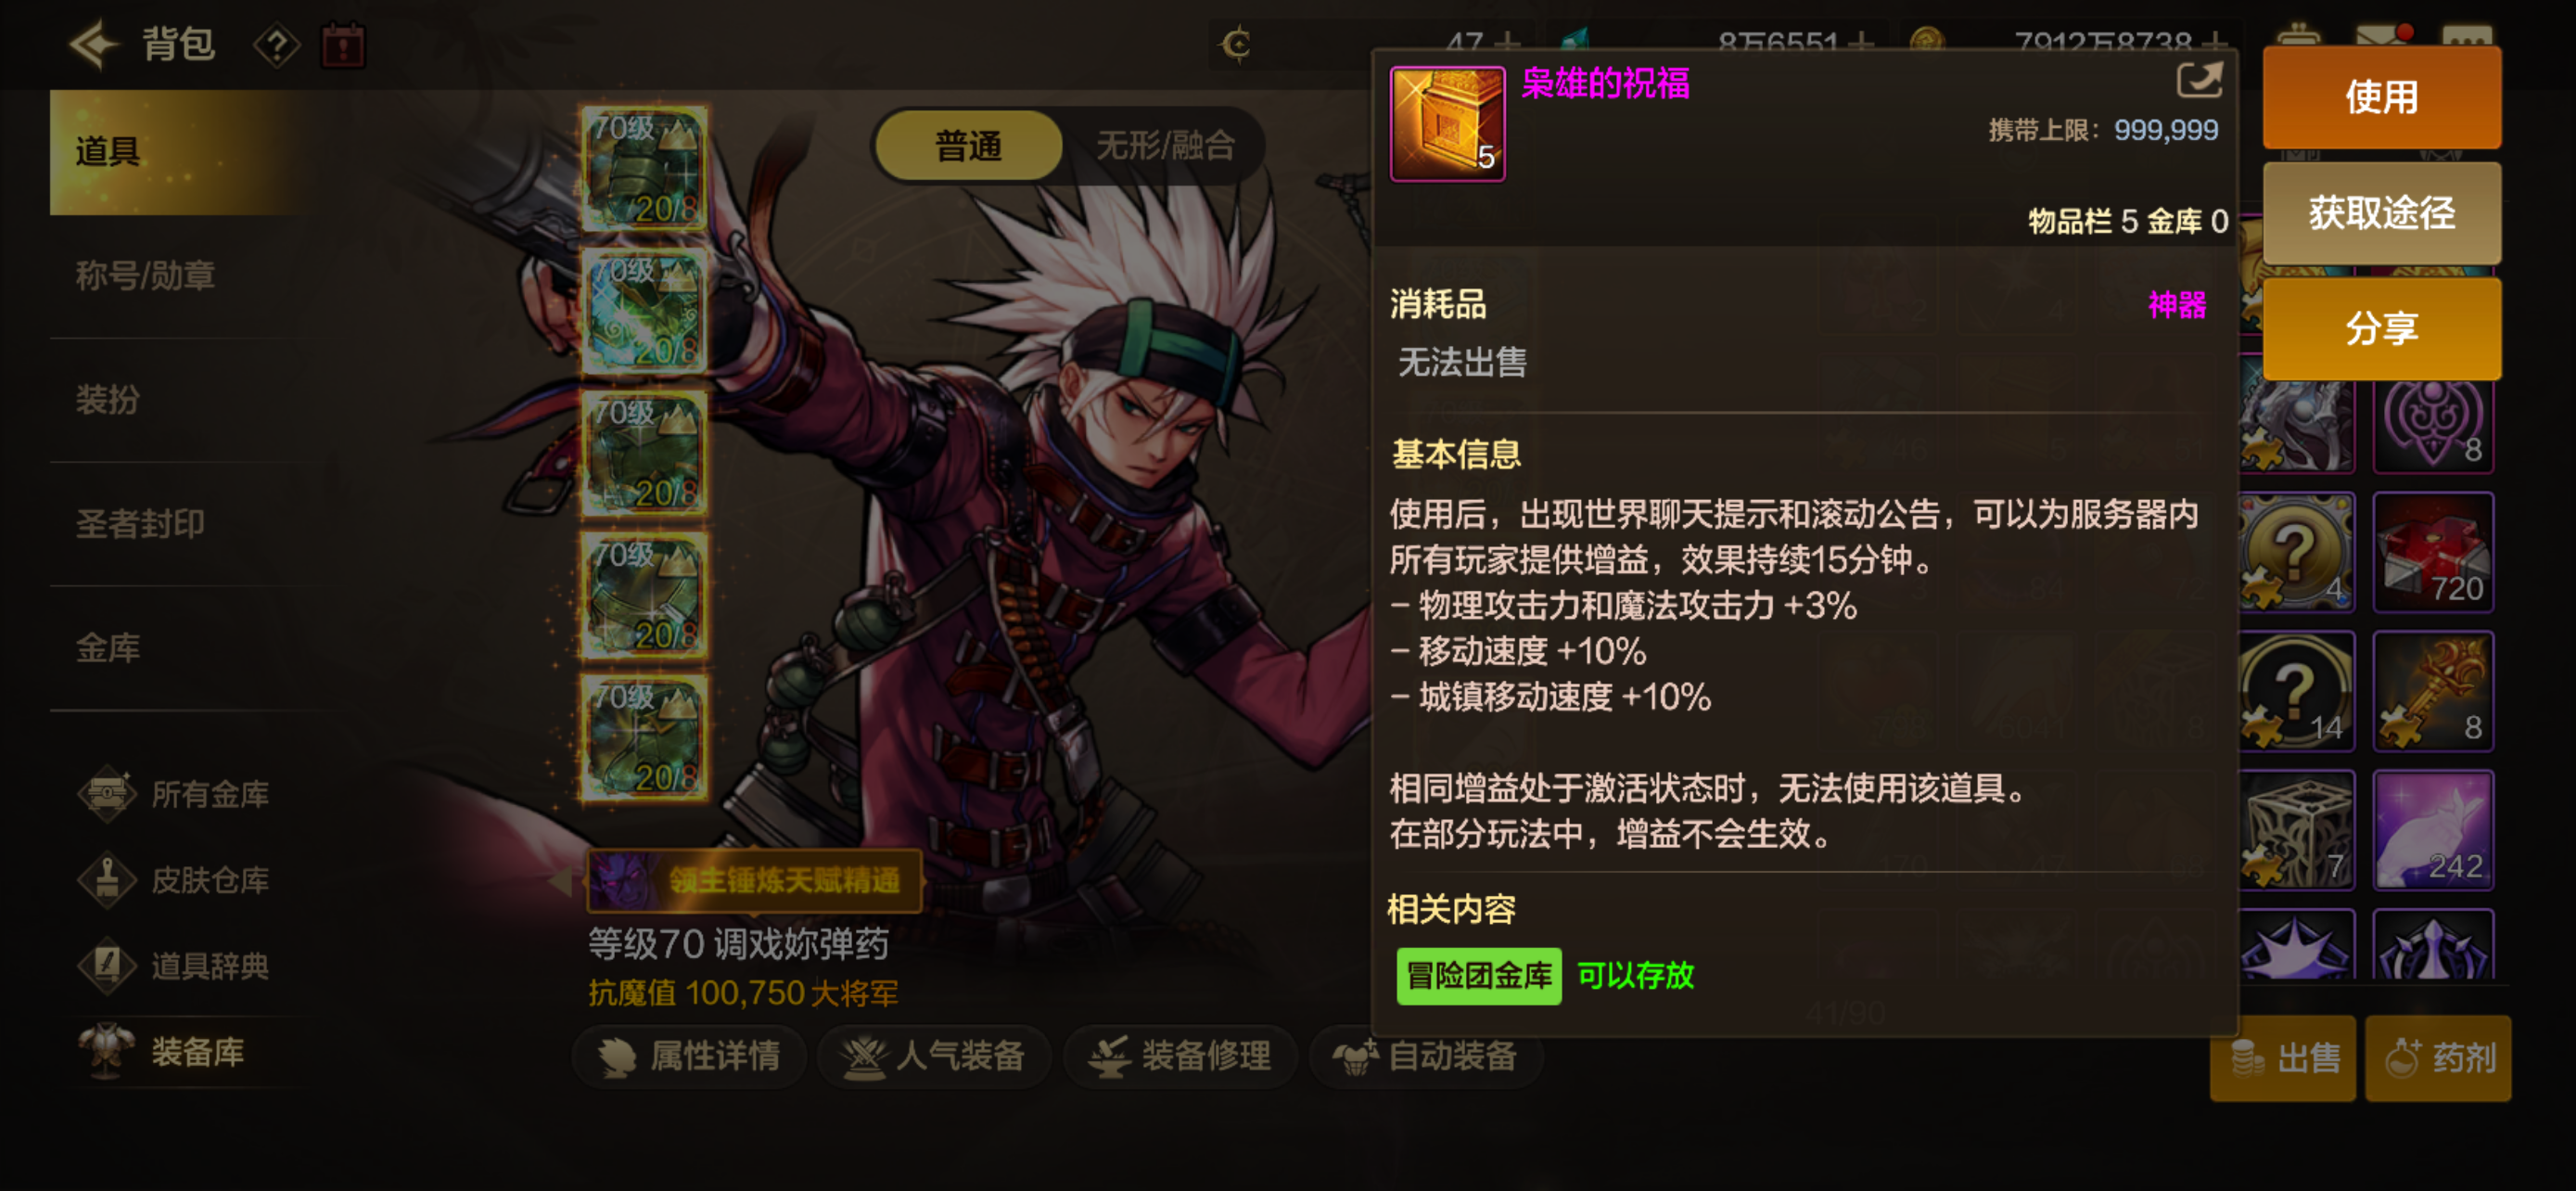
Task: Click the back arrow next to 背包
Action: (94, 45)
